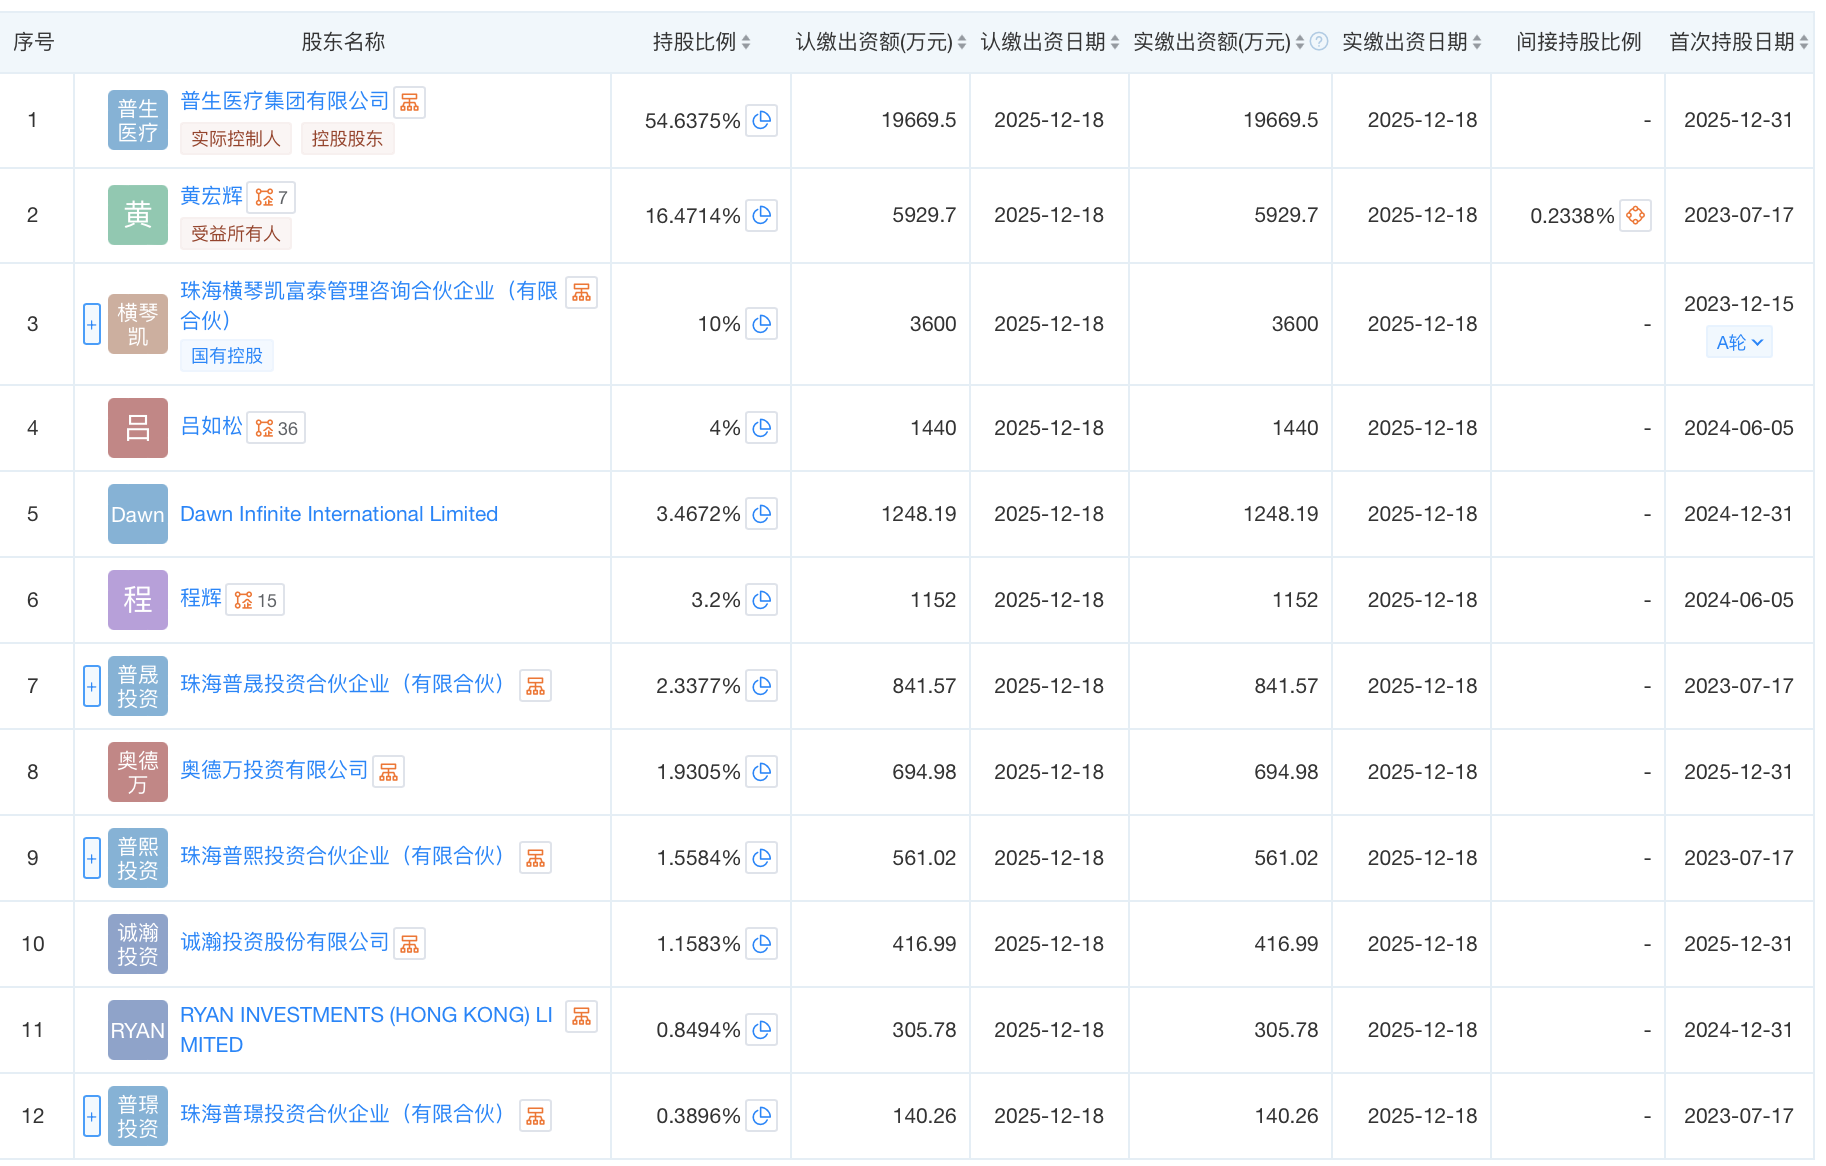Open 吕如松 shareholder profile link

[212, 426]
